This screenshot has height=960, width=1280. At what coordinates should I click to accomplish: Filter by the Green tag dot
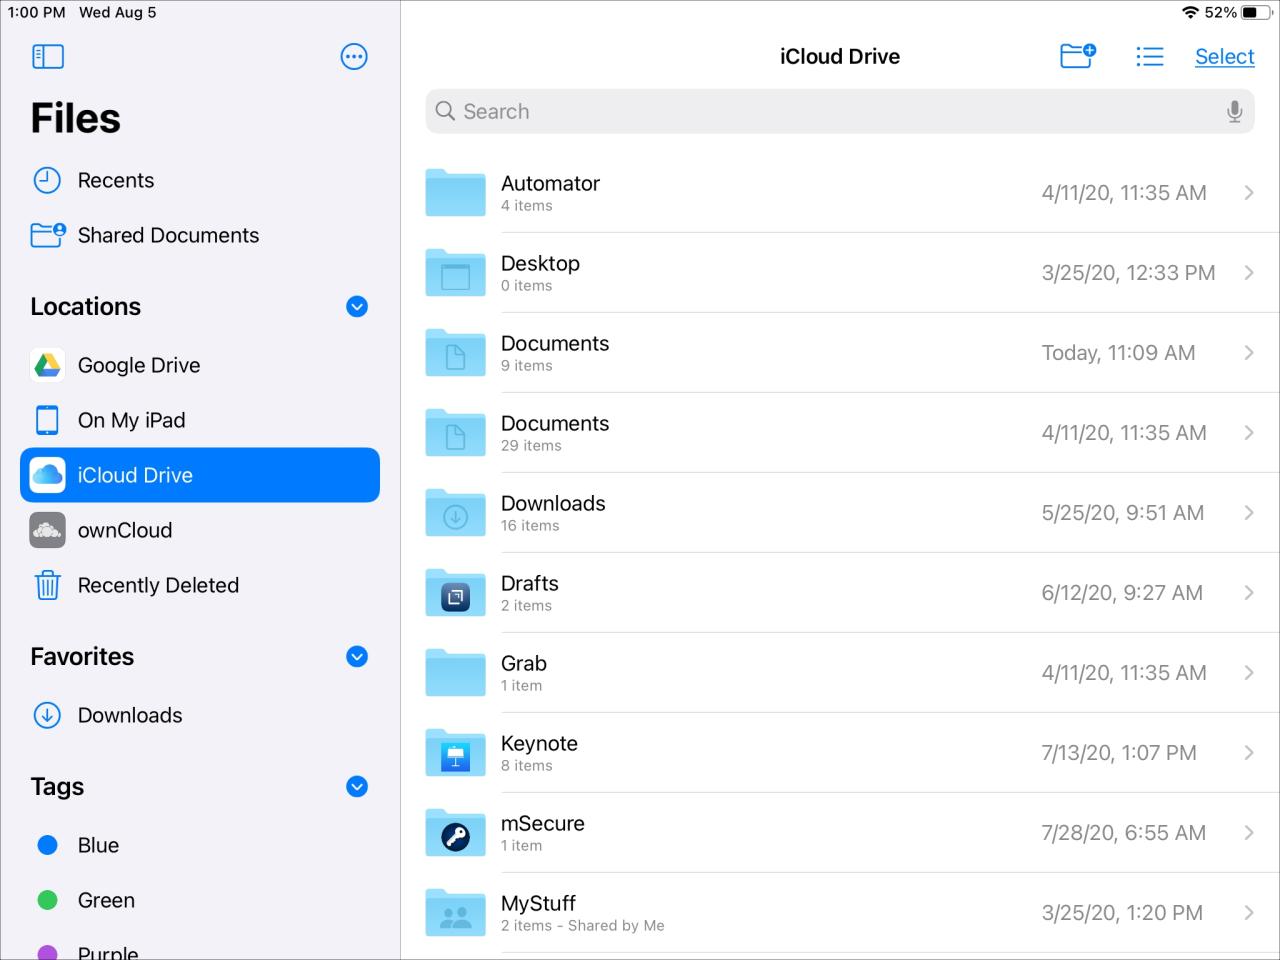[47, 901]
